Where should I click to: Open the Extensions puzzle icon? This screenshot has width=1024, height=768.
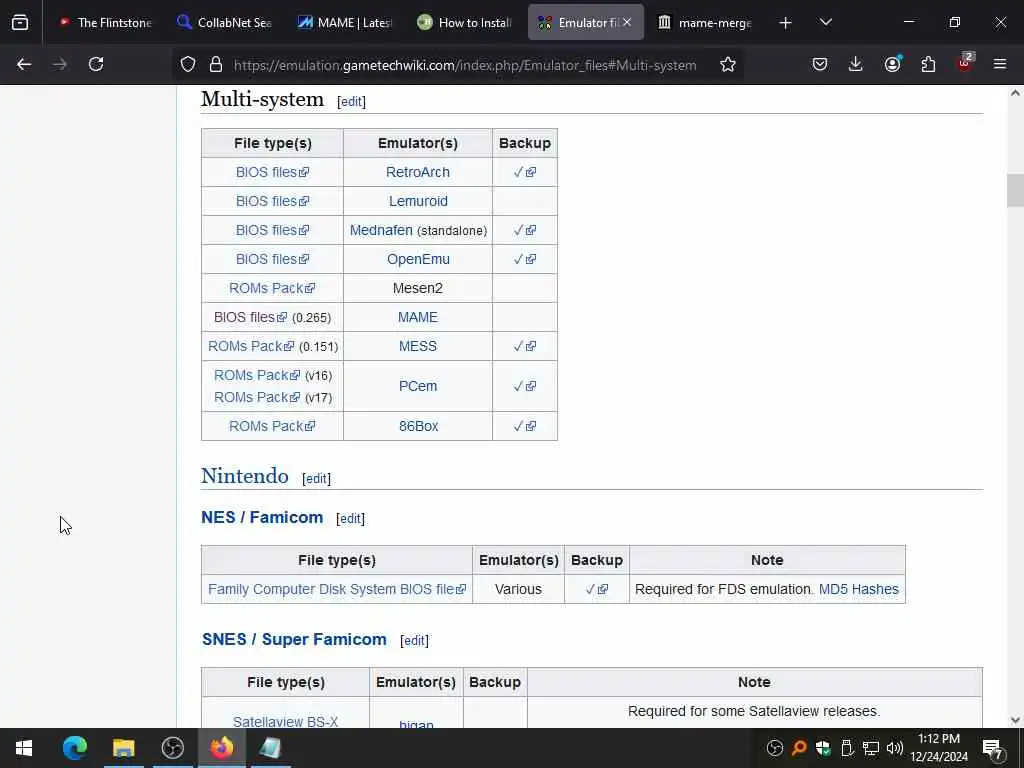[x=928, y=64]
